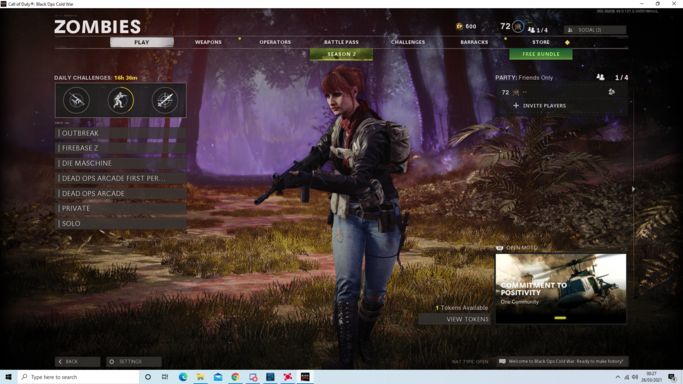Select the Firebase Z map
The width and height of the screenshot is (683, 384).
tap(121, 148)
